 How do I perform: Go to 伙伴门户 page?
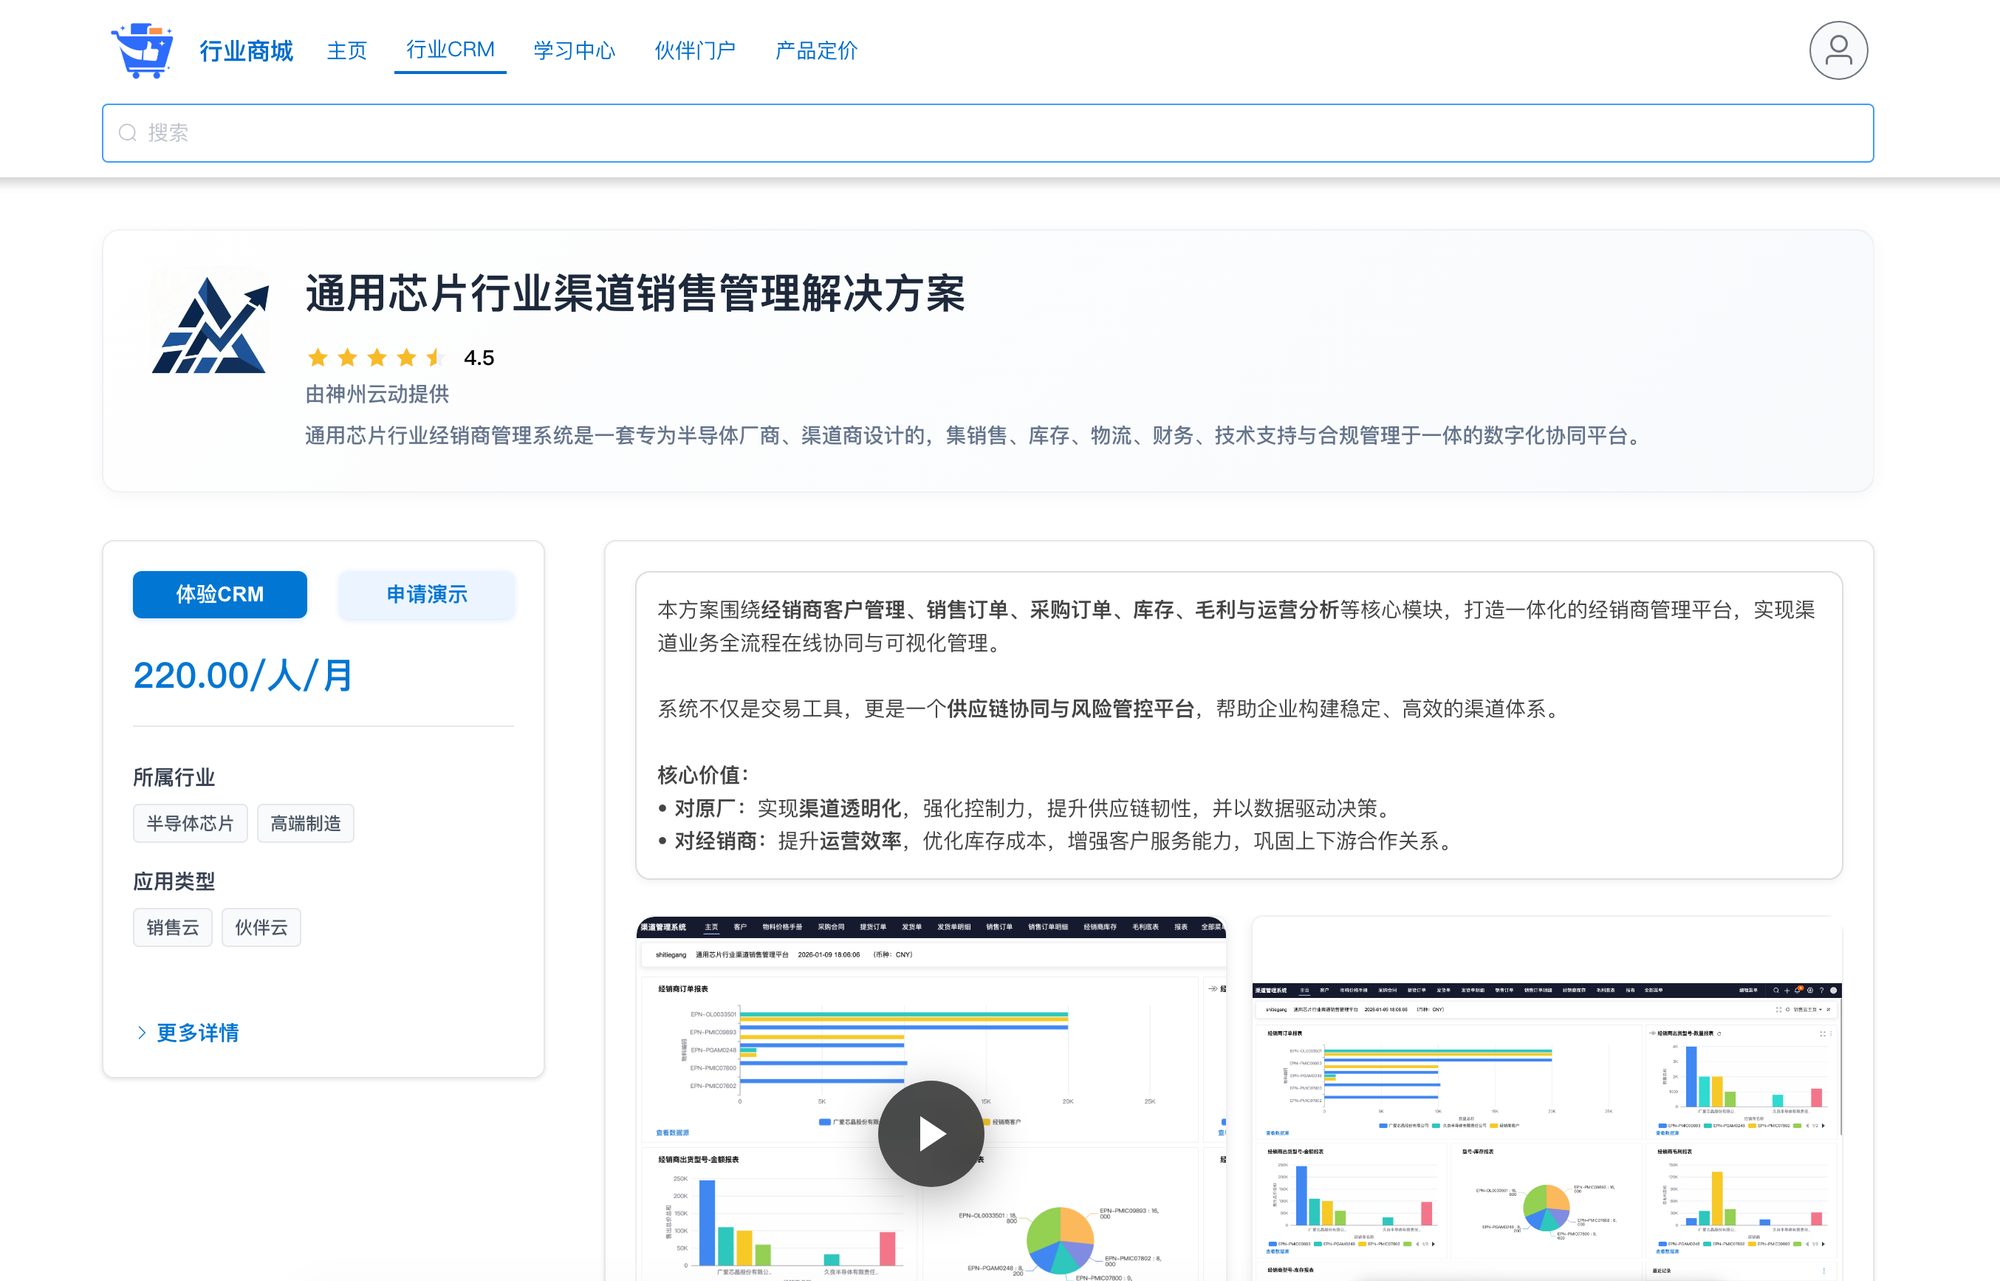695,51
